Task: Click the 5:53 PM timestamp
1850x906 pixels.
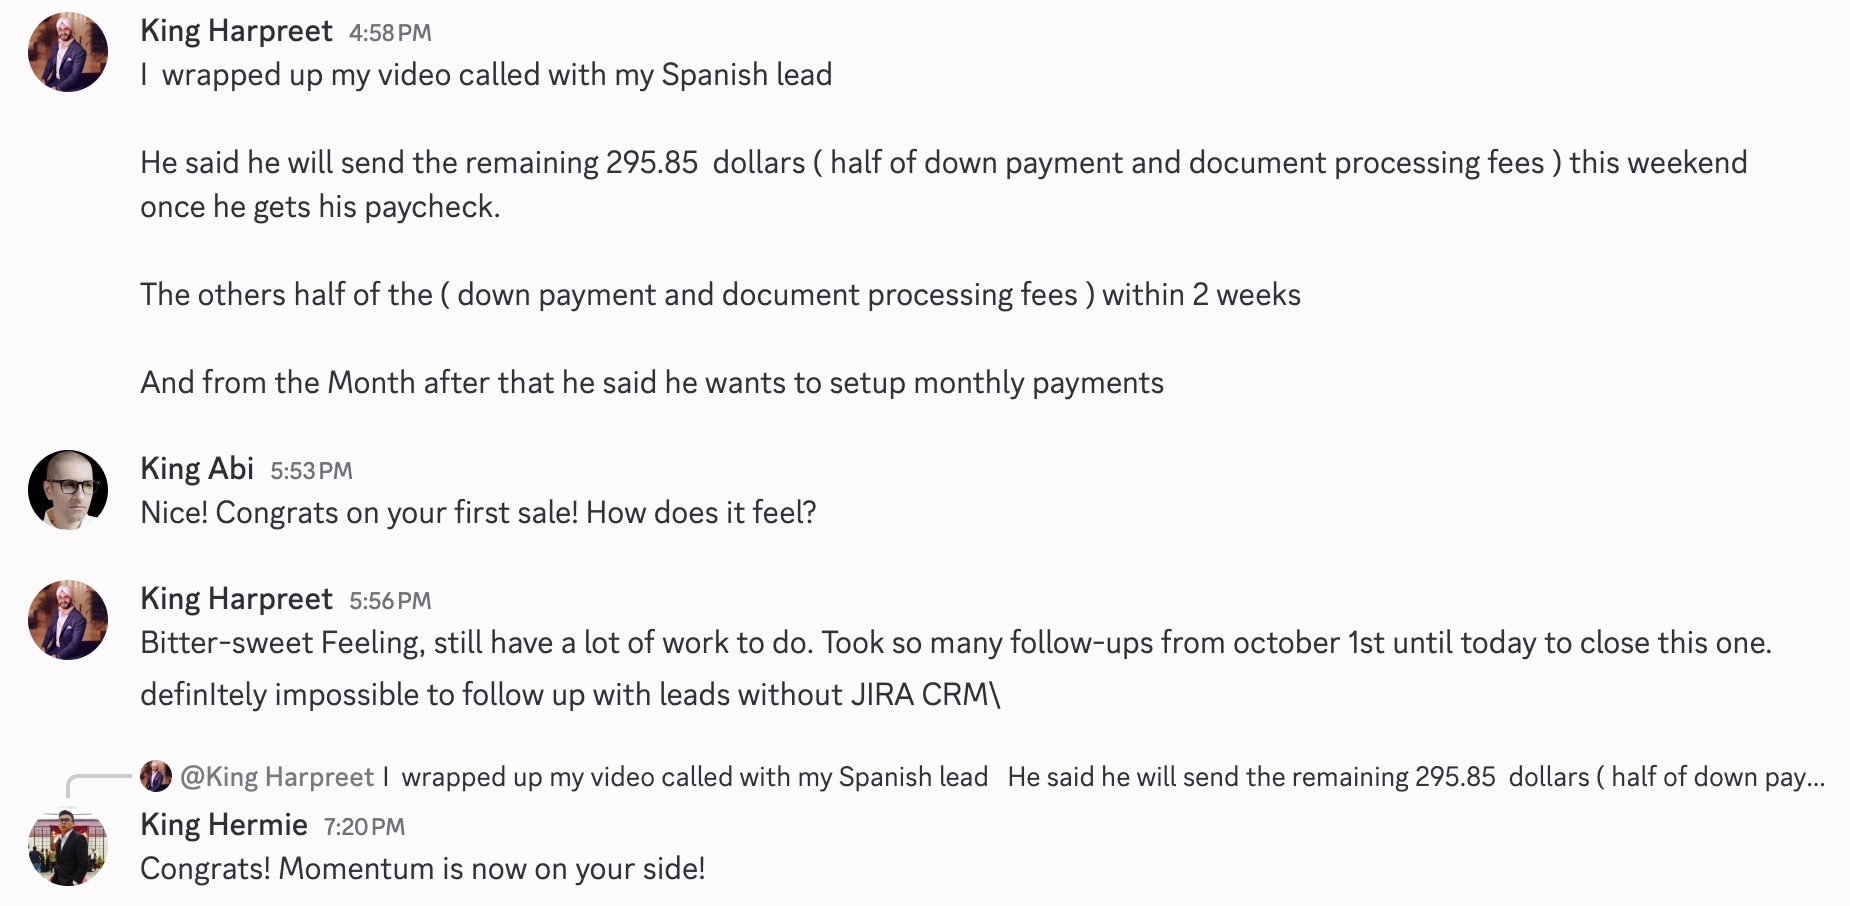Action: pos(311,471)
